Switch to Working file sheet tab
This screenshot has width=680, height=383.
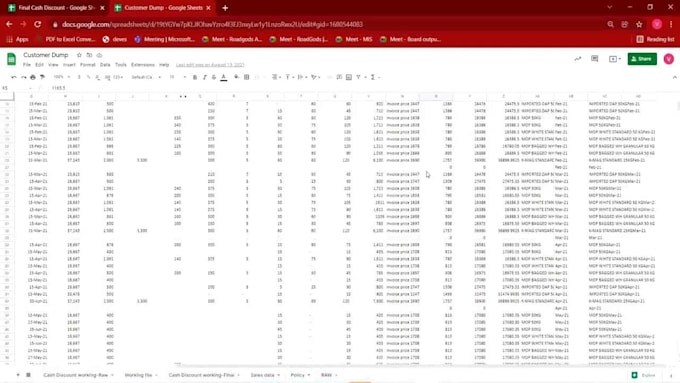[138, 375]
